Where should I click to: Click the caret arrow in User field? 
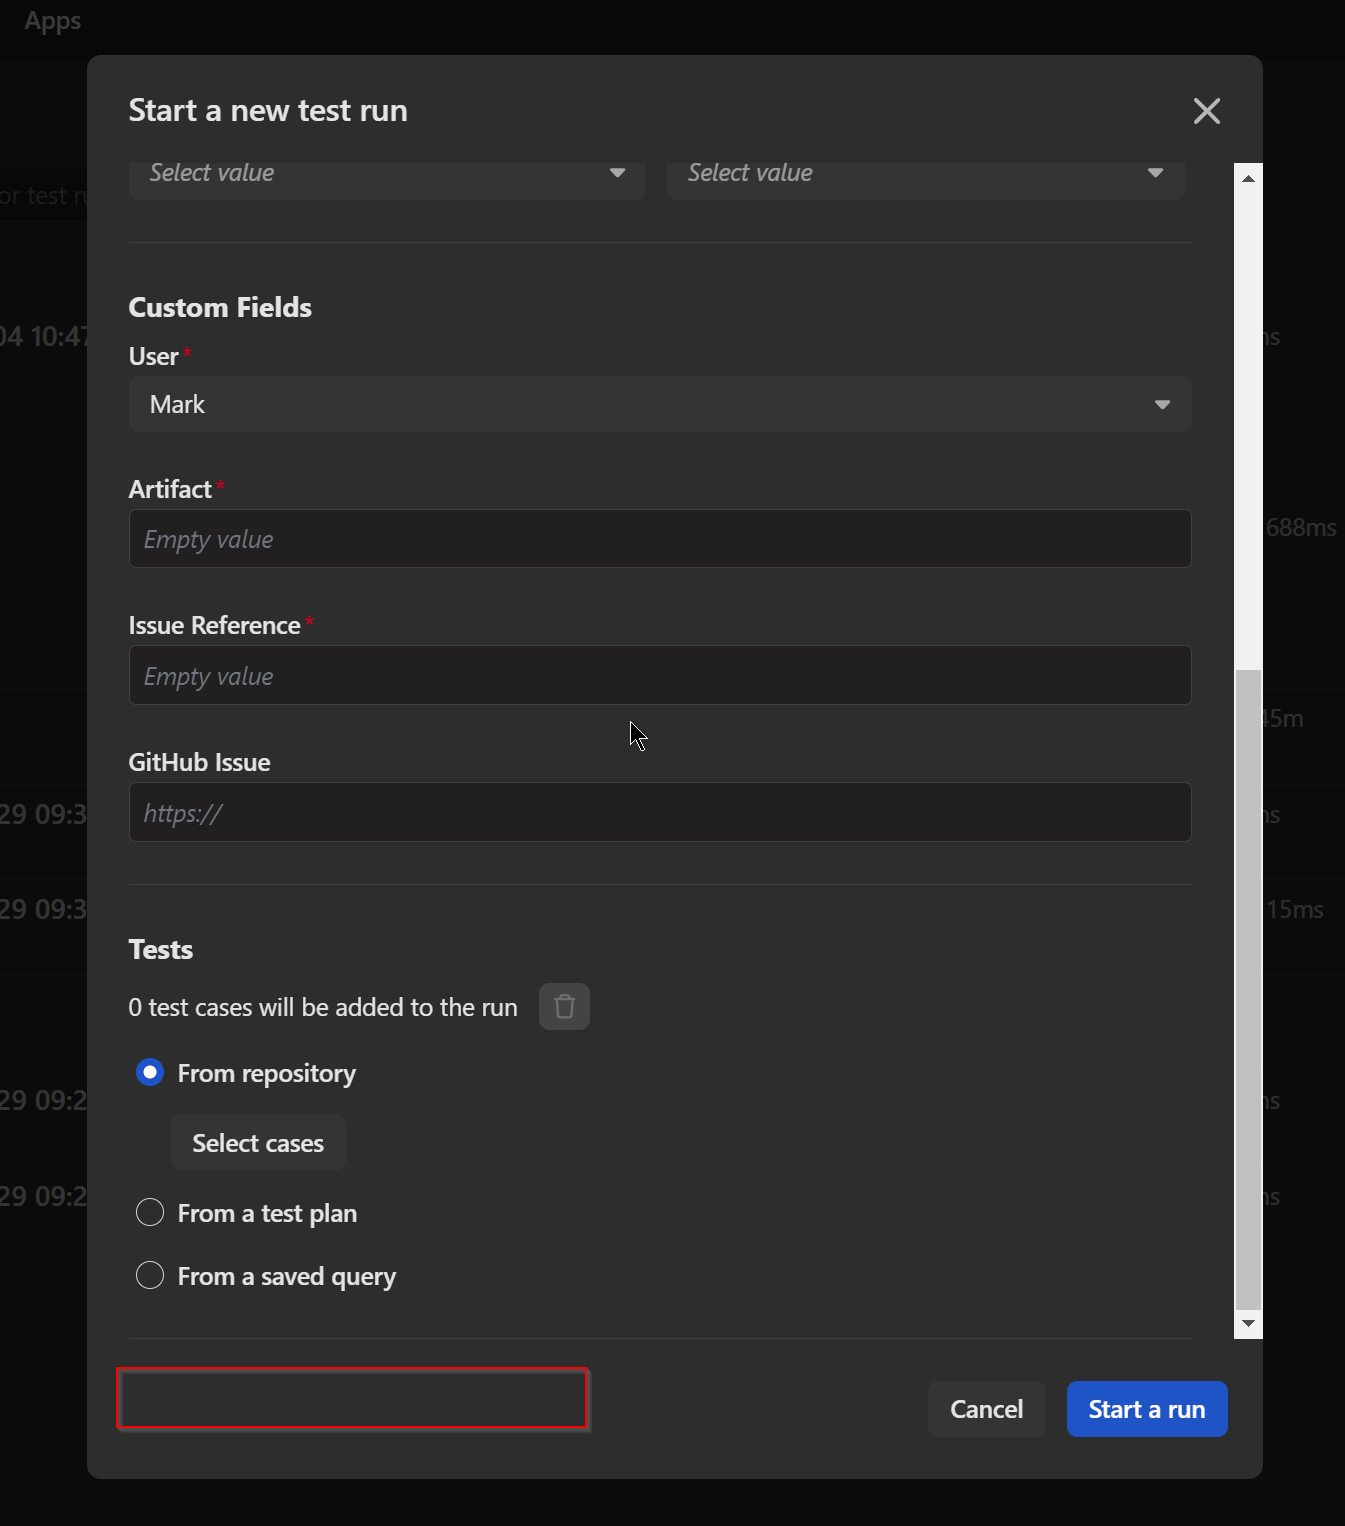click(x=1162, y=405)
